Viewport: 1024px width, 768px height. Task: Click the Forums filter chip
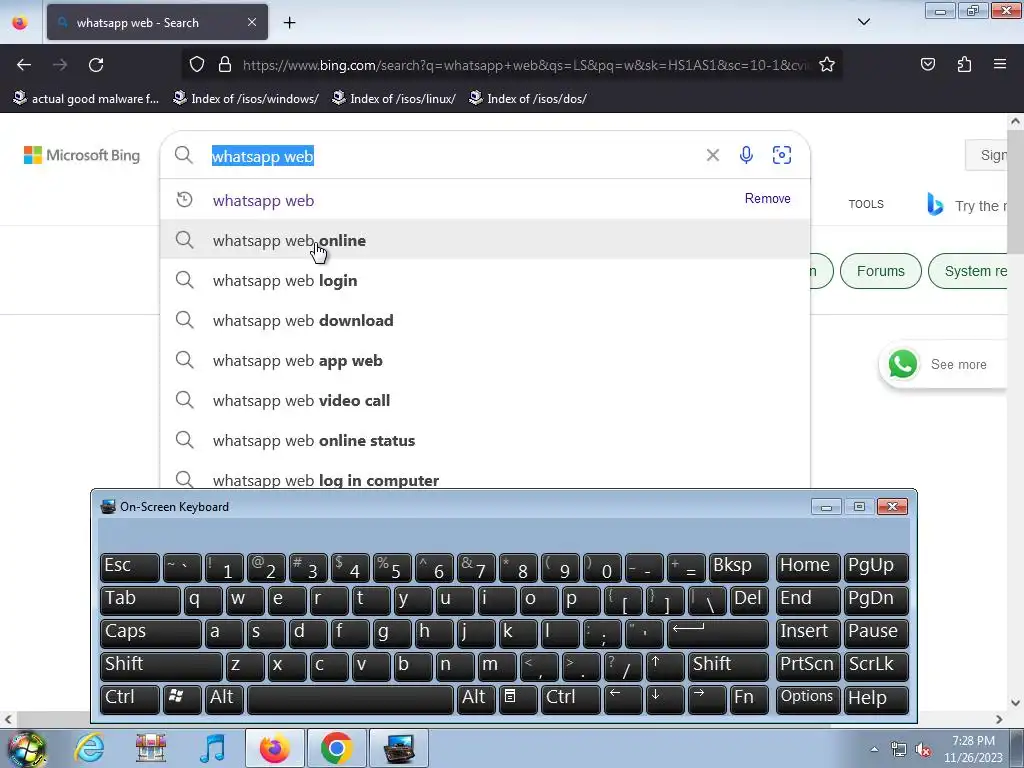[880, 271]
